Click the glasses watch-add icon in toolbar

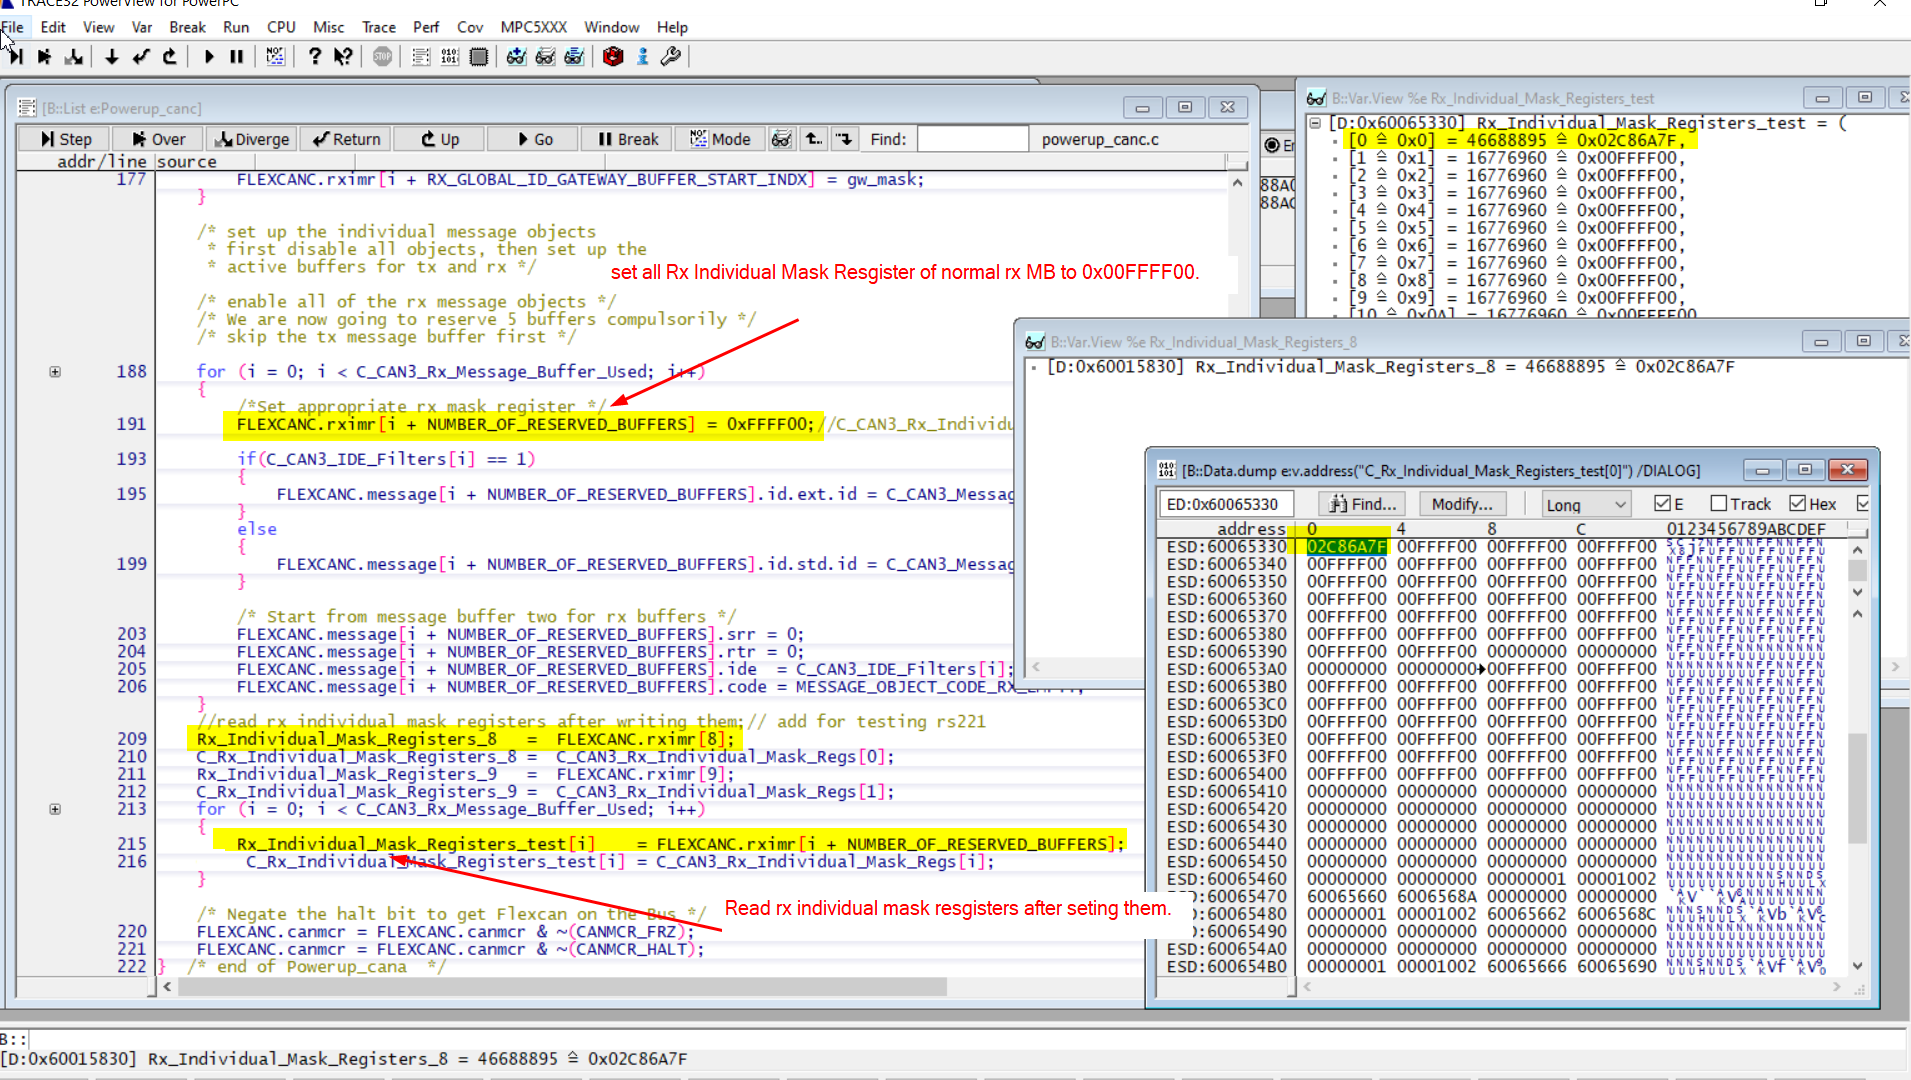[516, 57]
